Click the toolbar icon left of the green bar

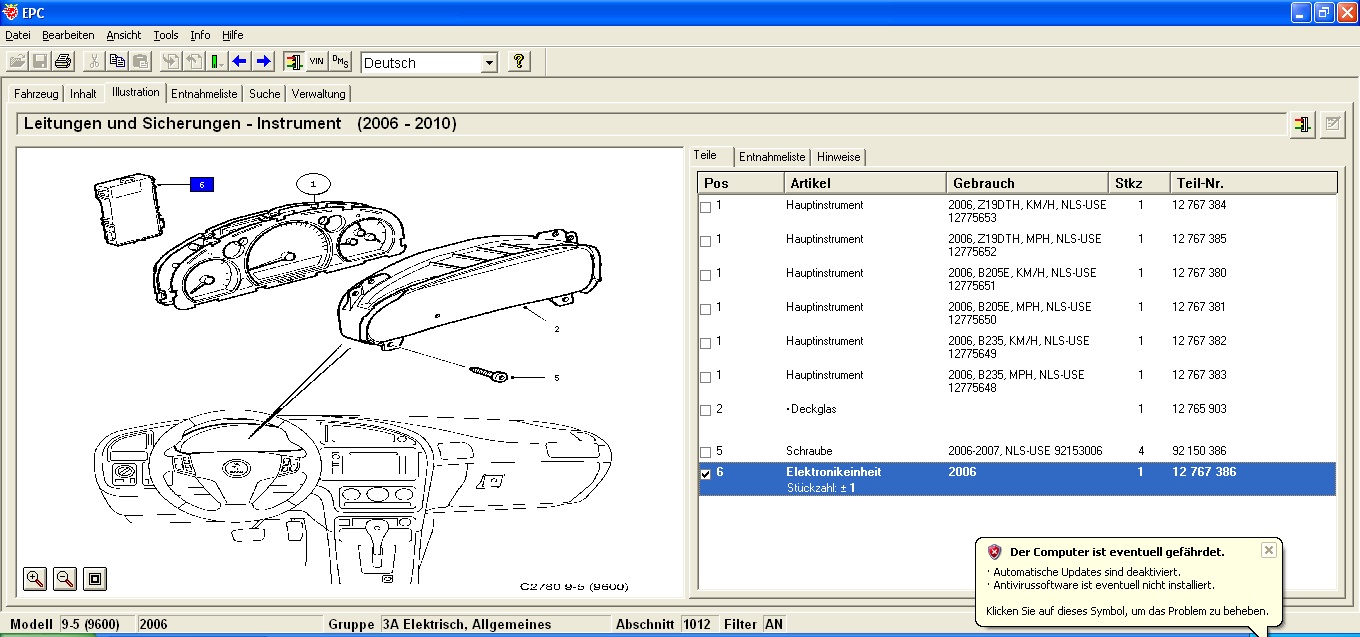(x=194, y=62)
